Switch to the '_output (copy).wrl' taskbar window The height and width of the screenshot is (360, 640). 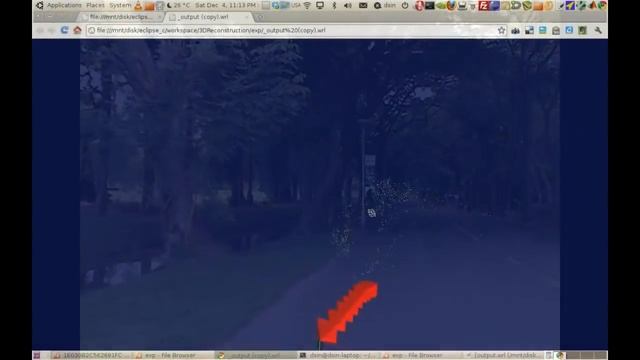256,356
